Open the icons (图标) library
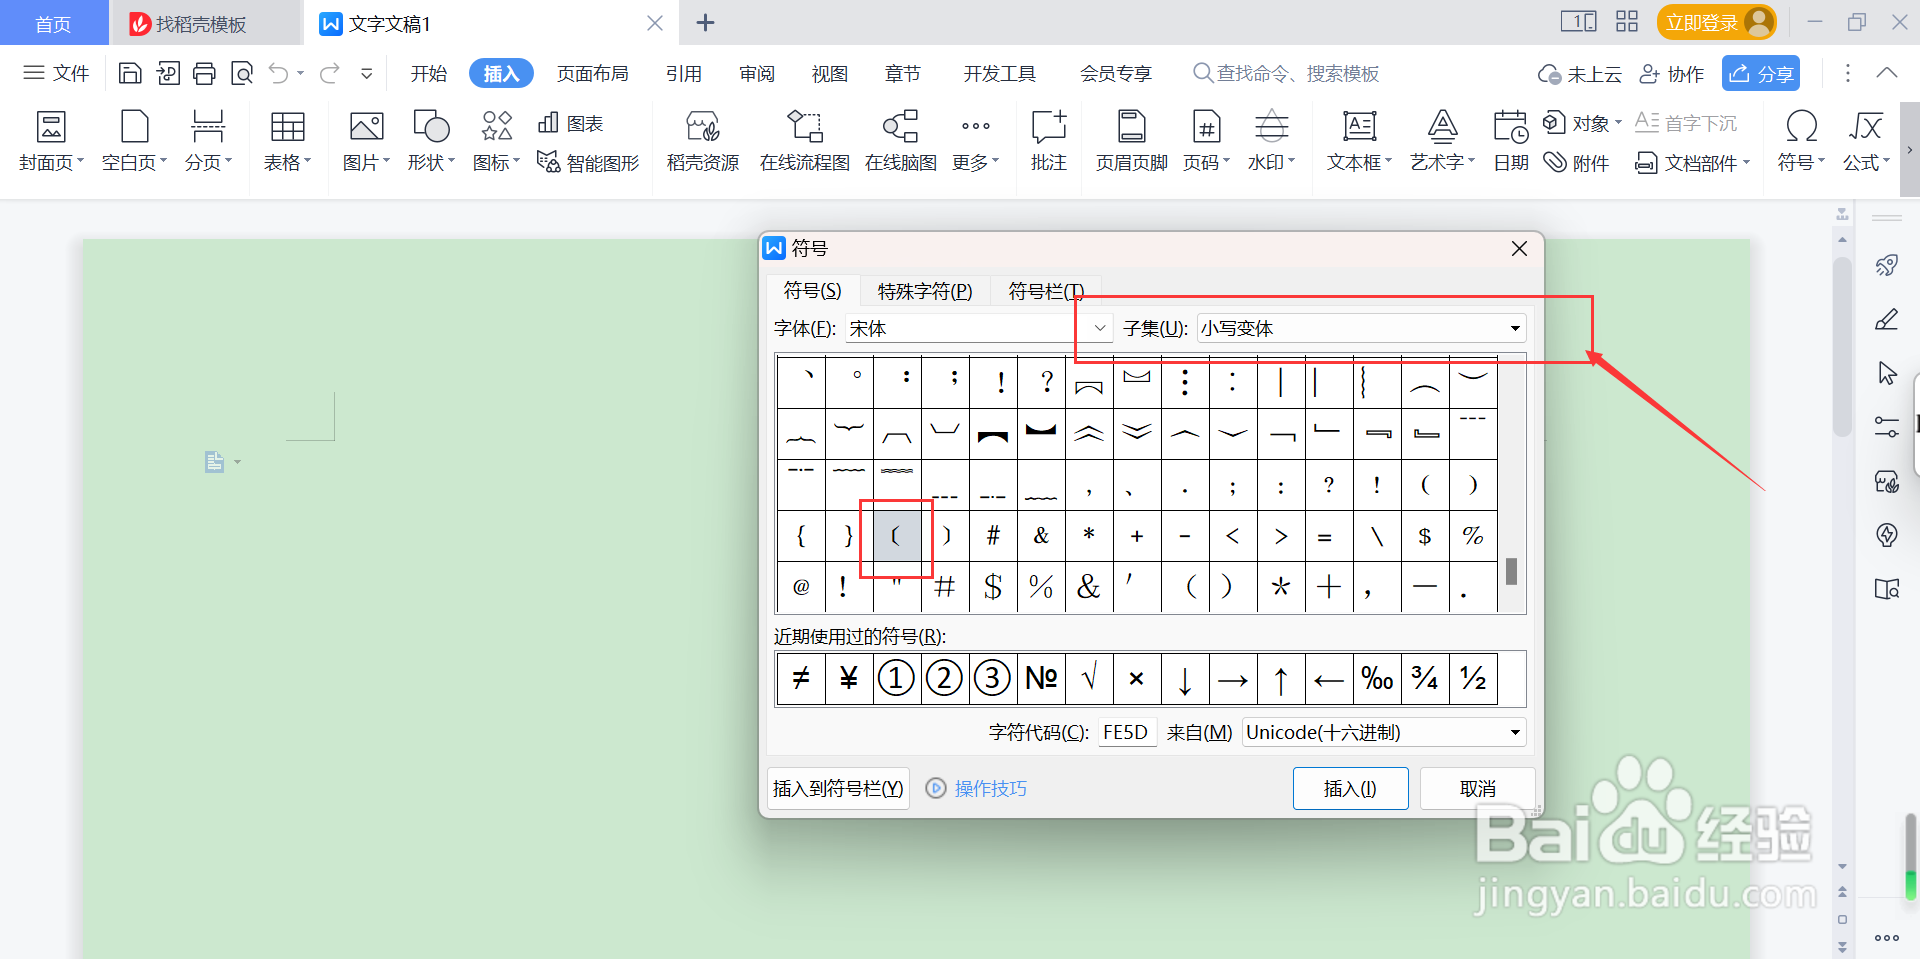 point(496,140)
